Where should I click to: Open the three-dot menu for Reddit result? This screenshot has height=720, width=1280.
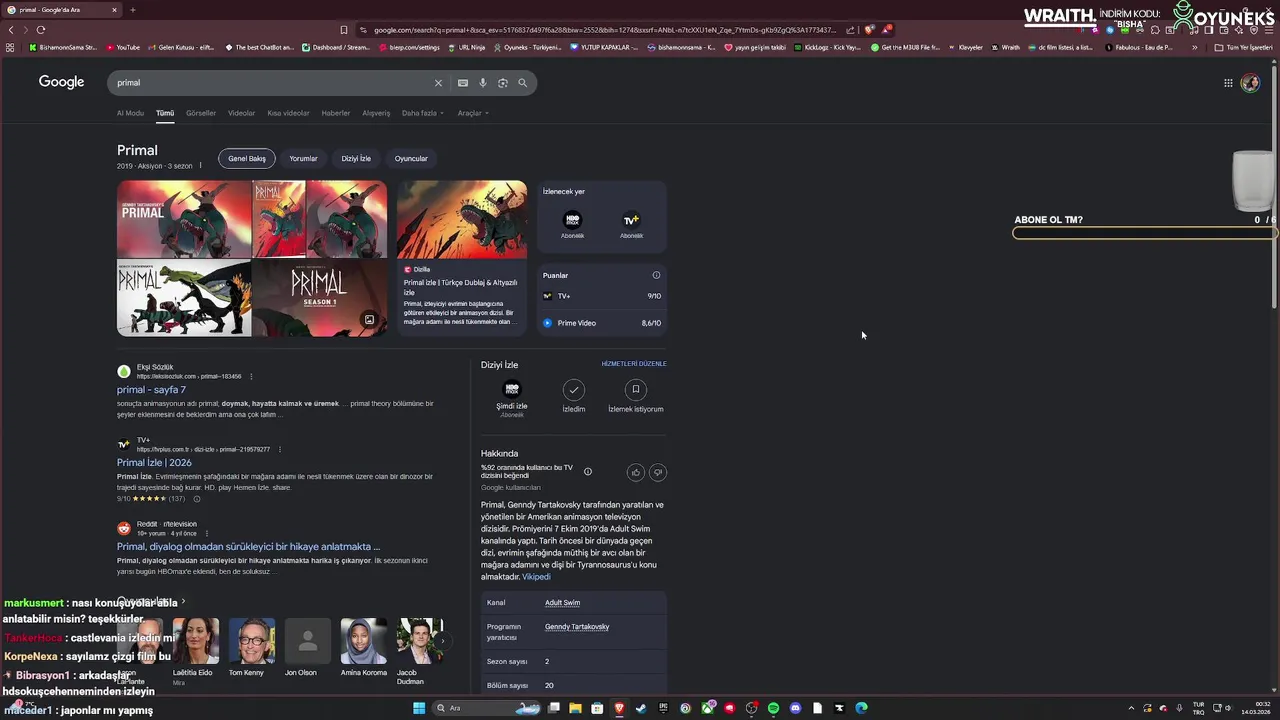point(206,533)
